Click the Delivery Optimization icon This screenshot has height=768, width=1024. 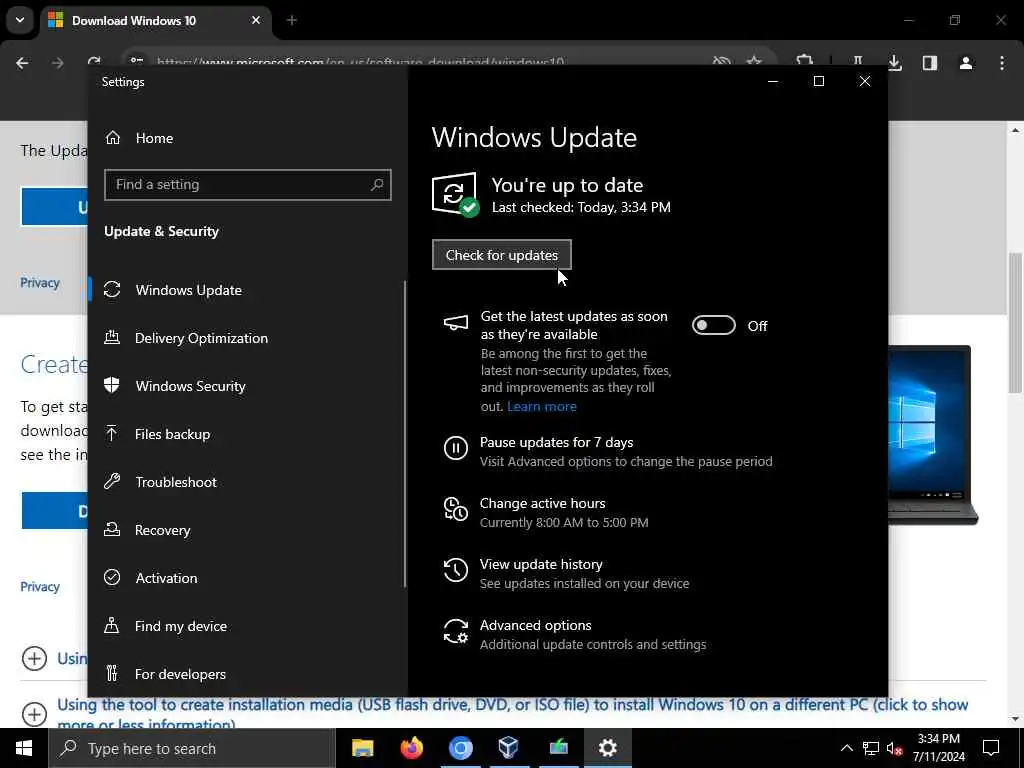[x=112, y=338]
